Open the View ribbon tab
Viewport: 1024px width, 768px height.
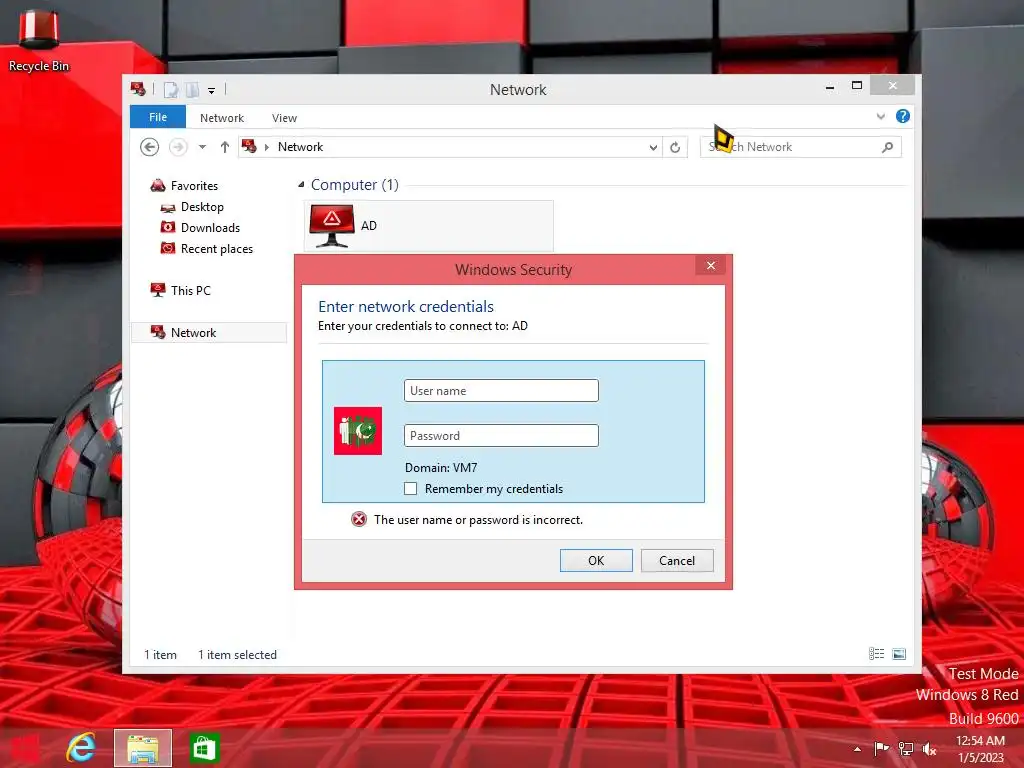pos(284,118)
